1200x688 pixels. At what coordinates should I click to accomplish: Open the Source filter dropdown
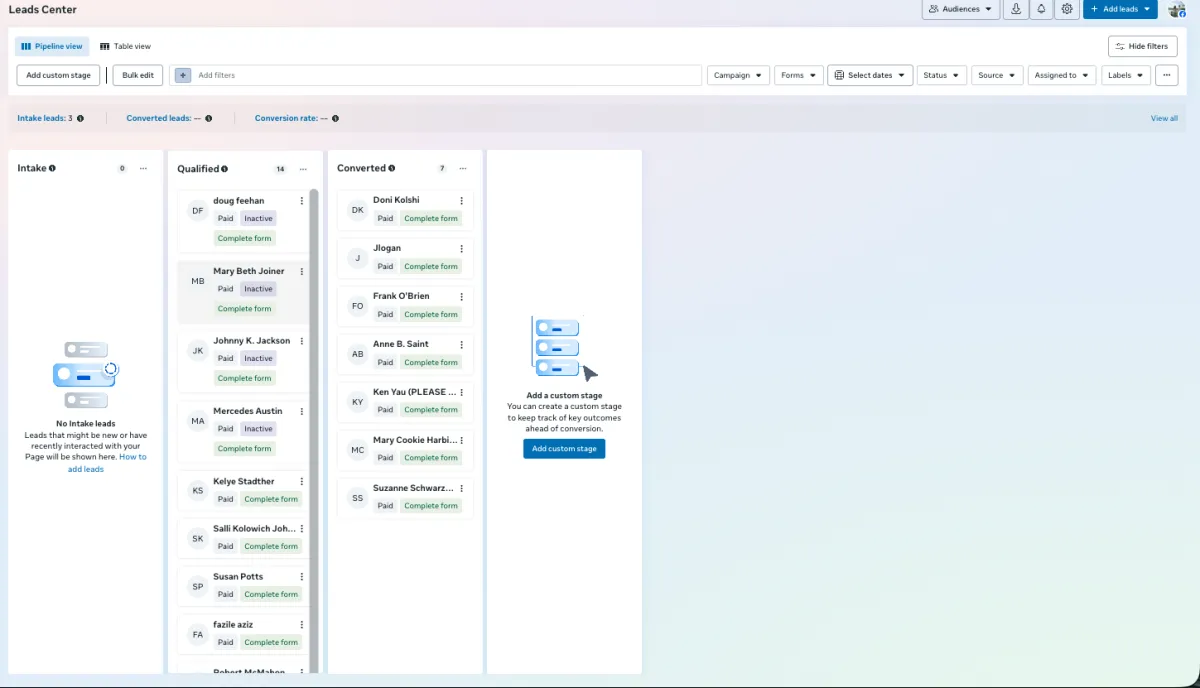pyautogui.click(x=997, y=75)
